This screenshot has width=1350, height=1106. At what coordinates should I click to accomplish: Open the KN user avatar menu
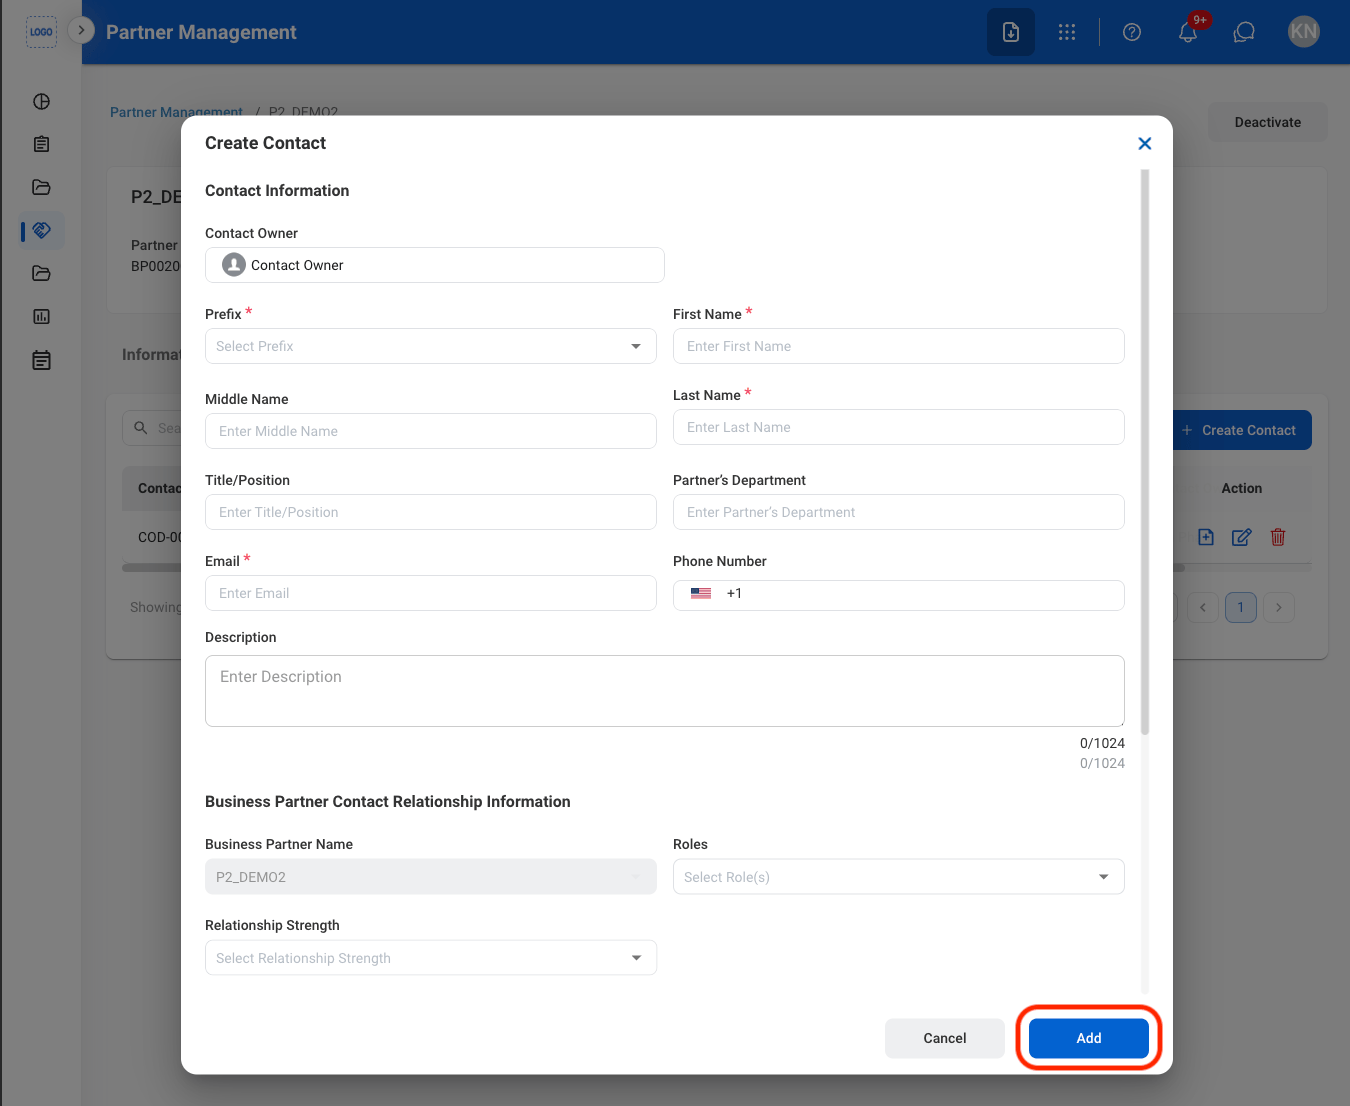coord(1304,31)
